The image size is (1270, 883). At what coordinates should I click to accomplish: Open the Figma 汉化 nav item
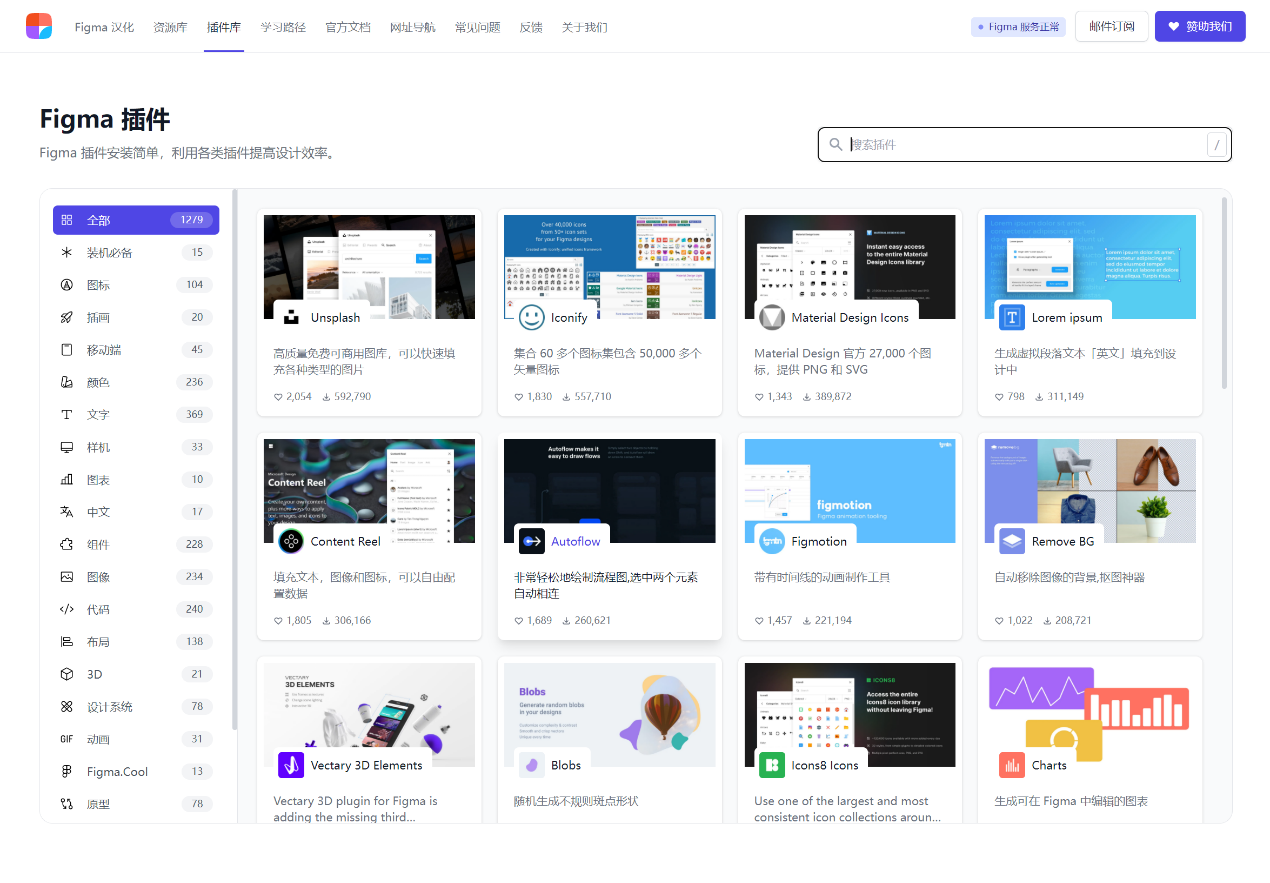click(104, 27)
